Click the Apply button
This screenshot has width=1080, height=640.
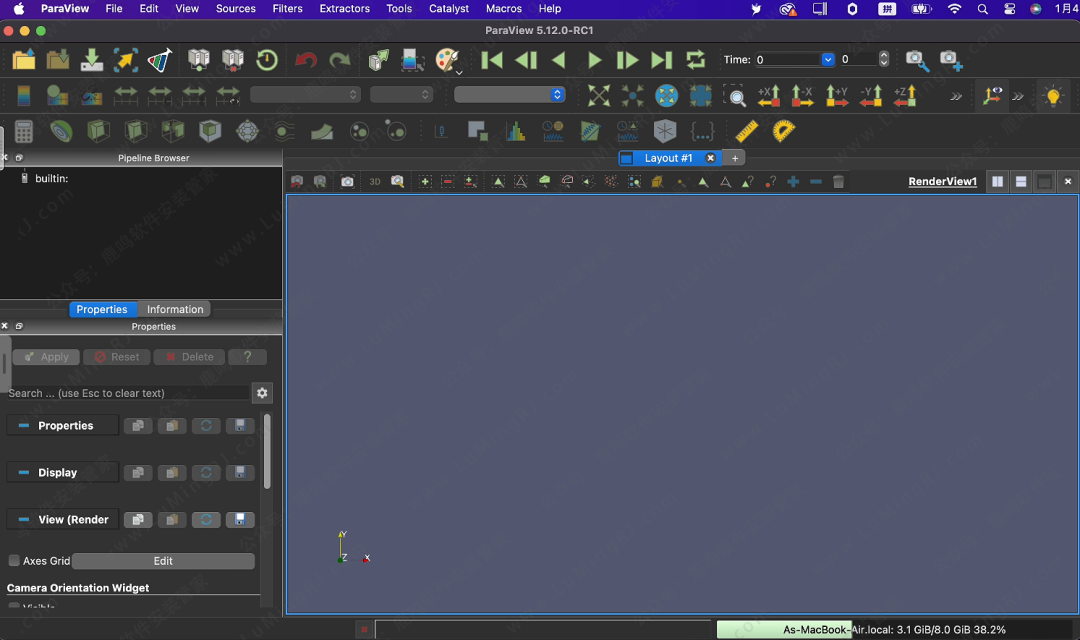pyautogui.click(x=45, y=357)
